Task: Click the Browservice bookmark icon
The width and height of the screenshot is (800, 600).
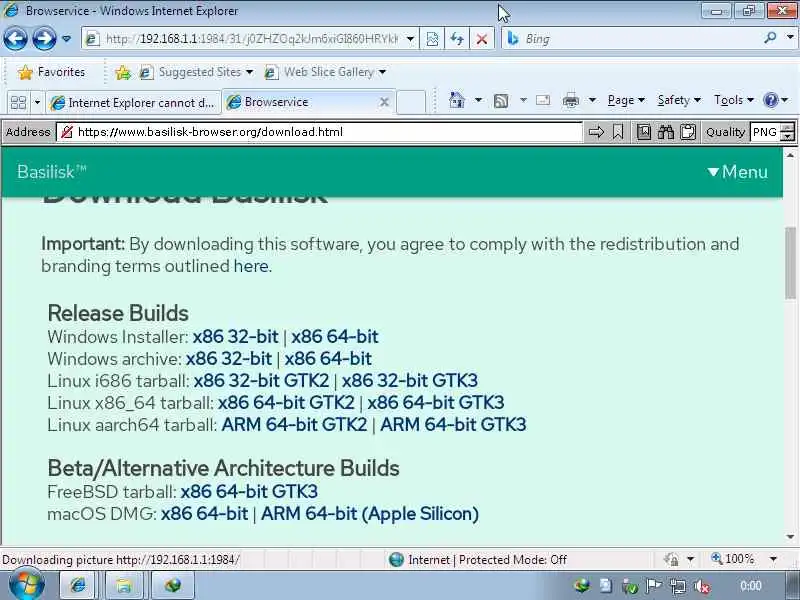Action: [618, 132]
